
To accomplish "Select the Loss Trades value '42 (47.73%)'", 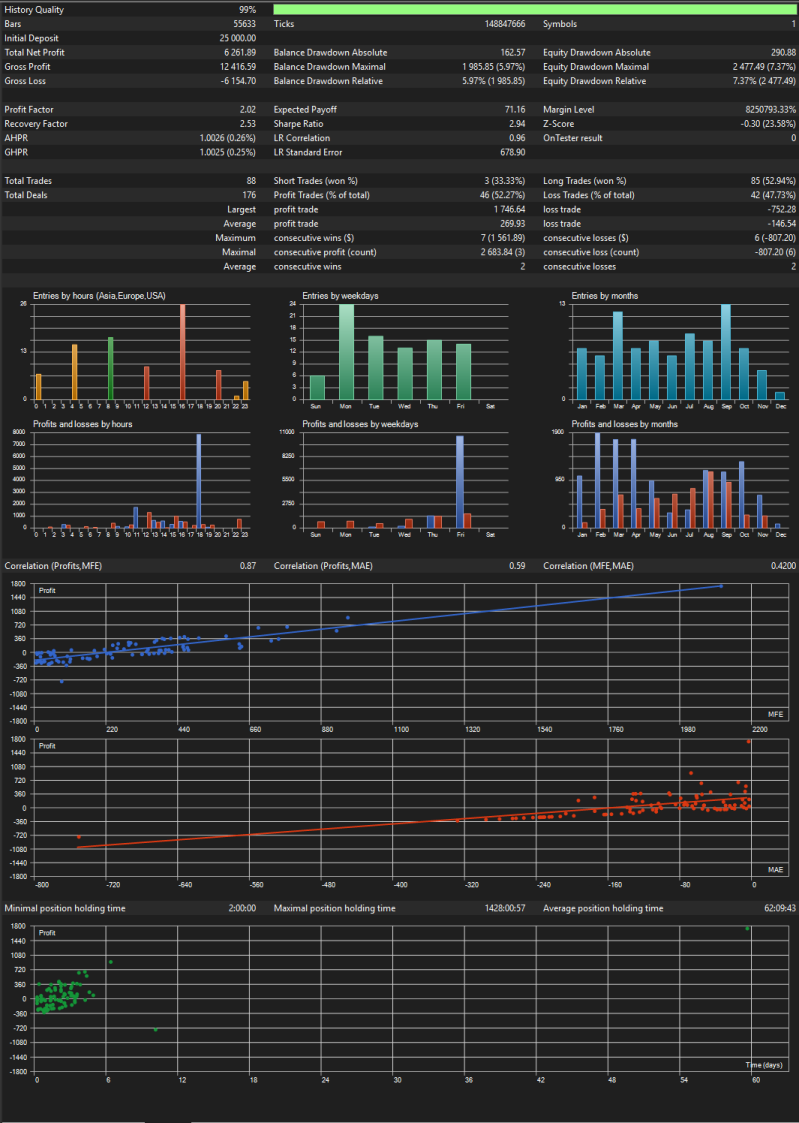I will 771,196.
